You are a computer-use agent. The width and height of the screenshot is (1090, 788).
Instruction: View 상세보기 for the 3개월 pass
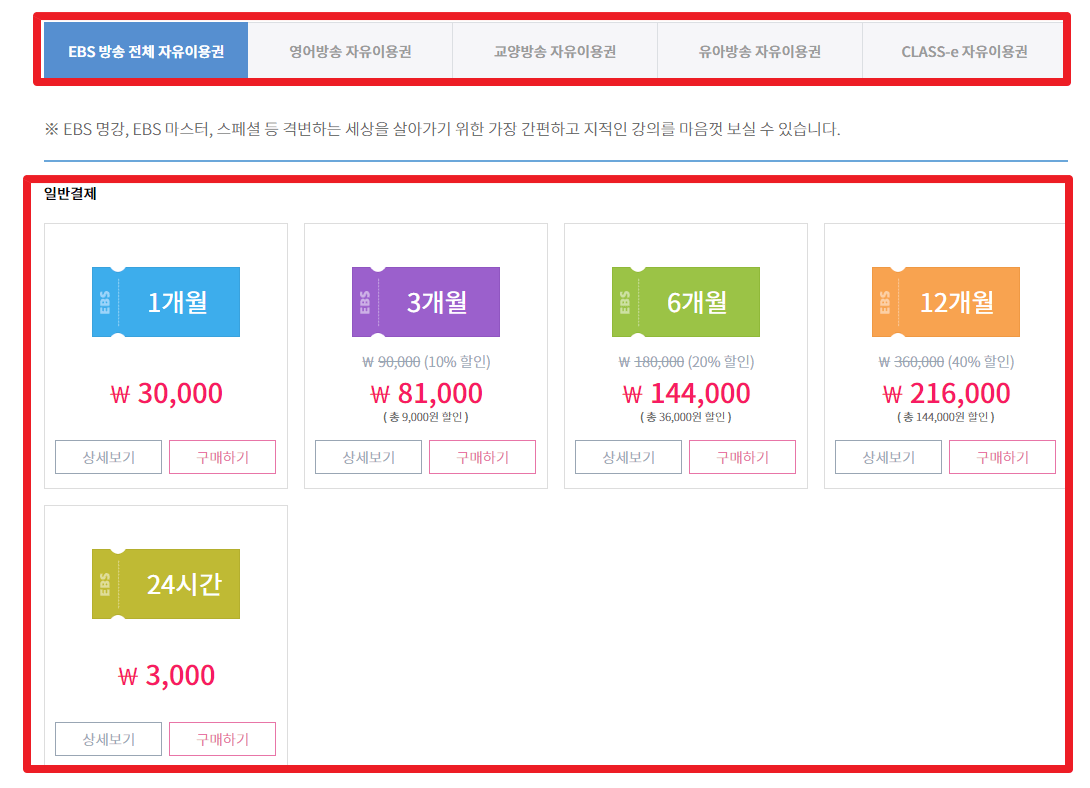click(368, 457)
